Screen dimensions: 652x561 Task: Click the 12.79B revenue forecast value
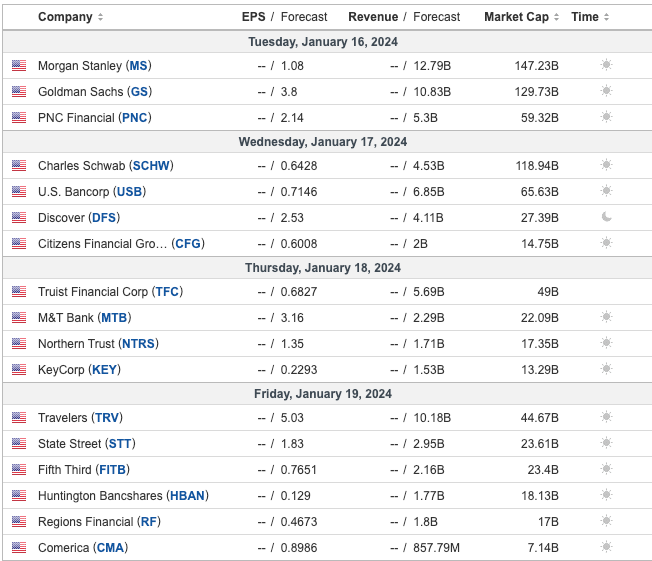tap(432, 66)
